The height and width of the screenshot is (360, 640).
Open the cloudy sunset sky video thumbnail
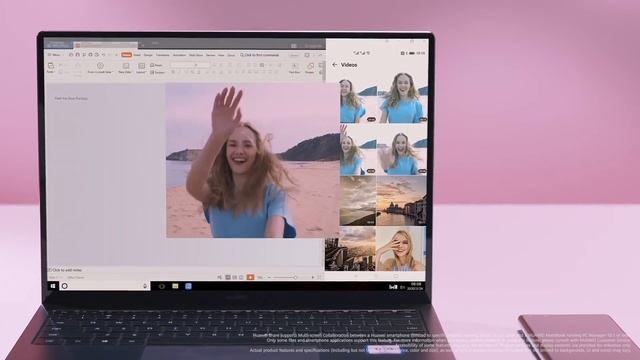point(358,201)
